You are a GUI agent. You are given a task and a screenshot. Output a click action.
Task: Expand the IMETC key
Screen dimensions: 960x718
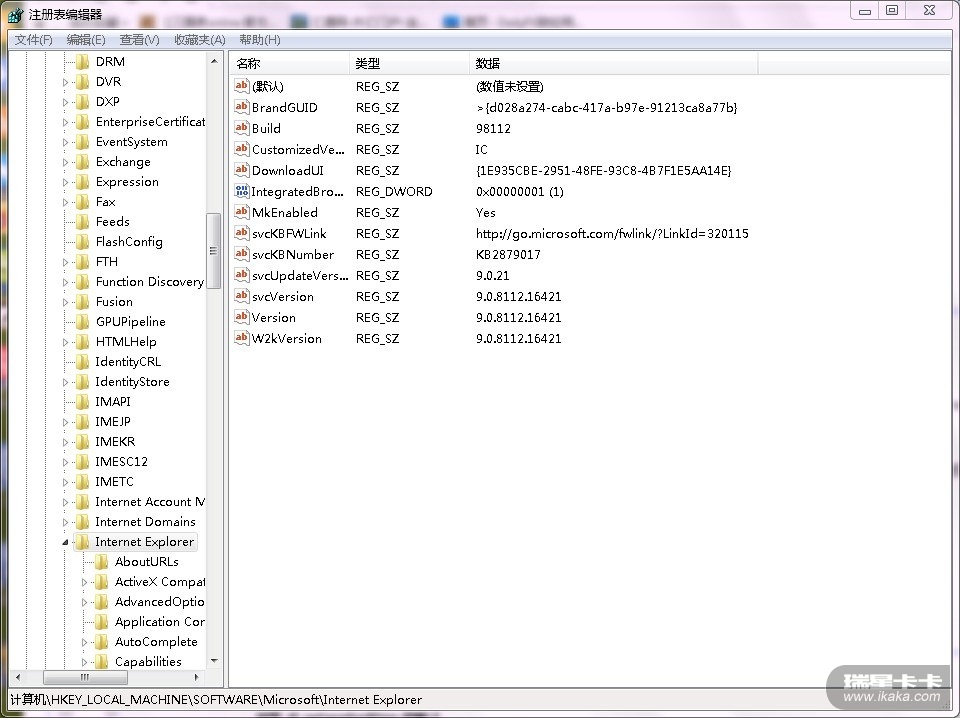coord(65,482)
